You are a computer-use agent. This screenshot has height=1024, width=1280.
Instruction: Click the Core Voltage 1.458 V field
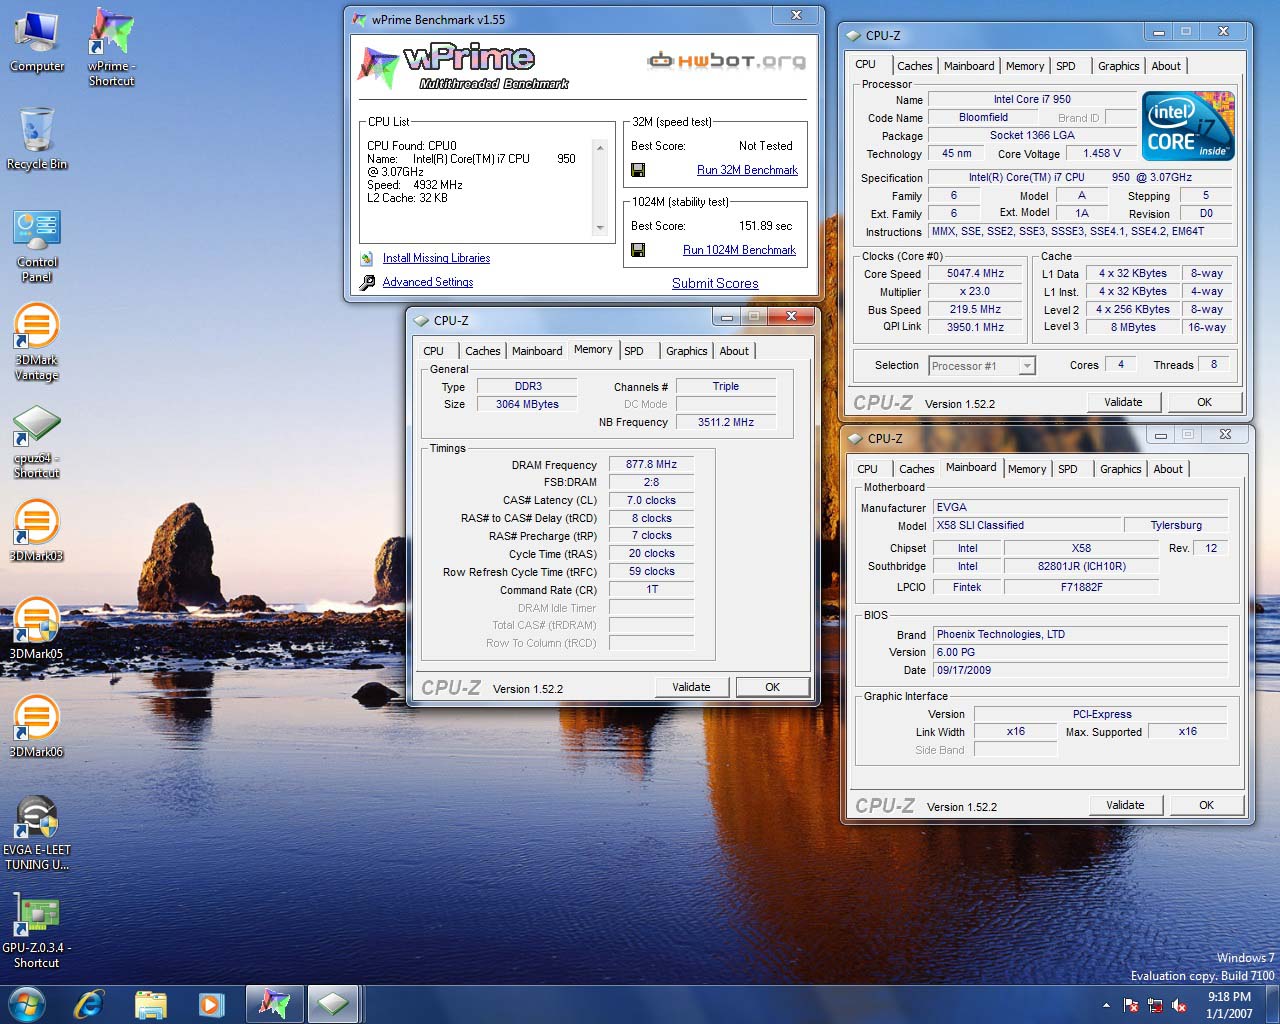point(1102,154)
